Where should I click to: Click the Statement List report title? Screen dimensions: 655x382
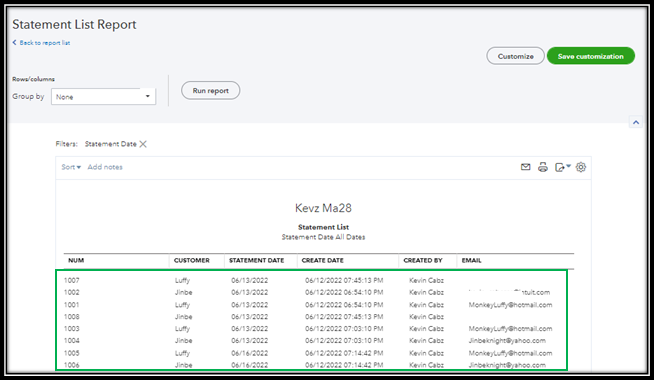pyautogui.click(x=323, y=227)
